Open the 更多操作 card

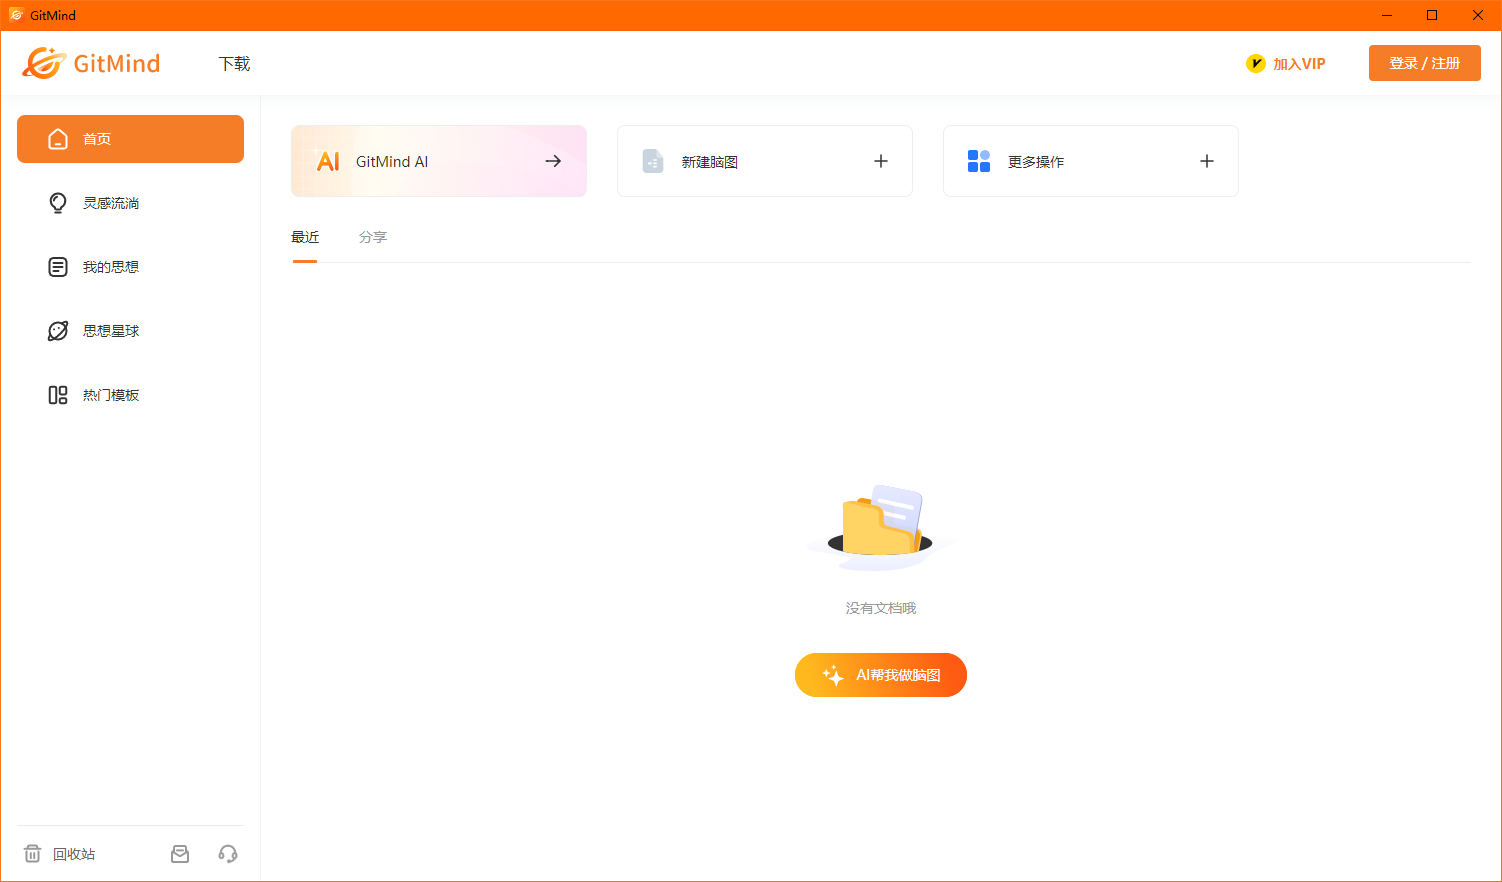(1091, 161)
